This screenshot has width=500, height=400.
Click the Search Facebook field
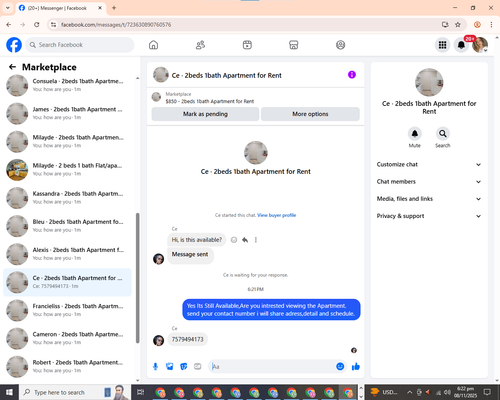coord(80,45)
